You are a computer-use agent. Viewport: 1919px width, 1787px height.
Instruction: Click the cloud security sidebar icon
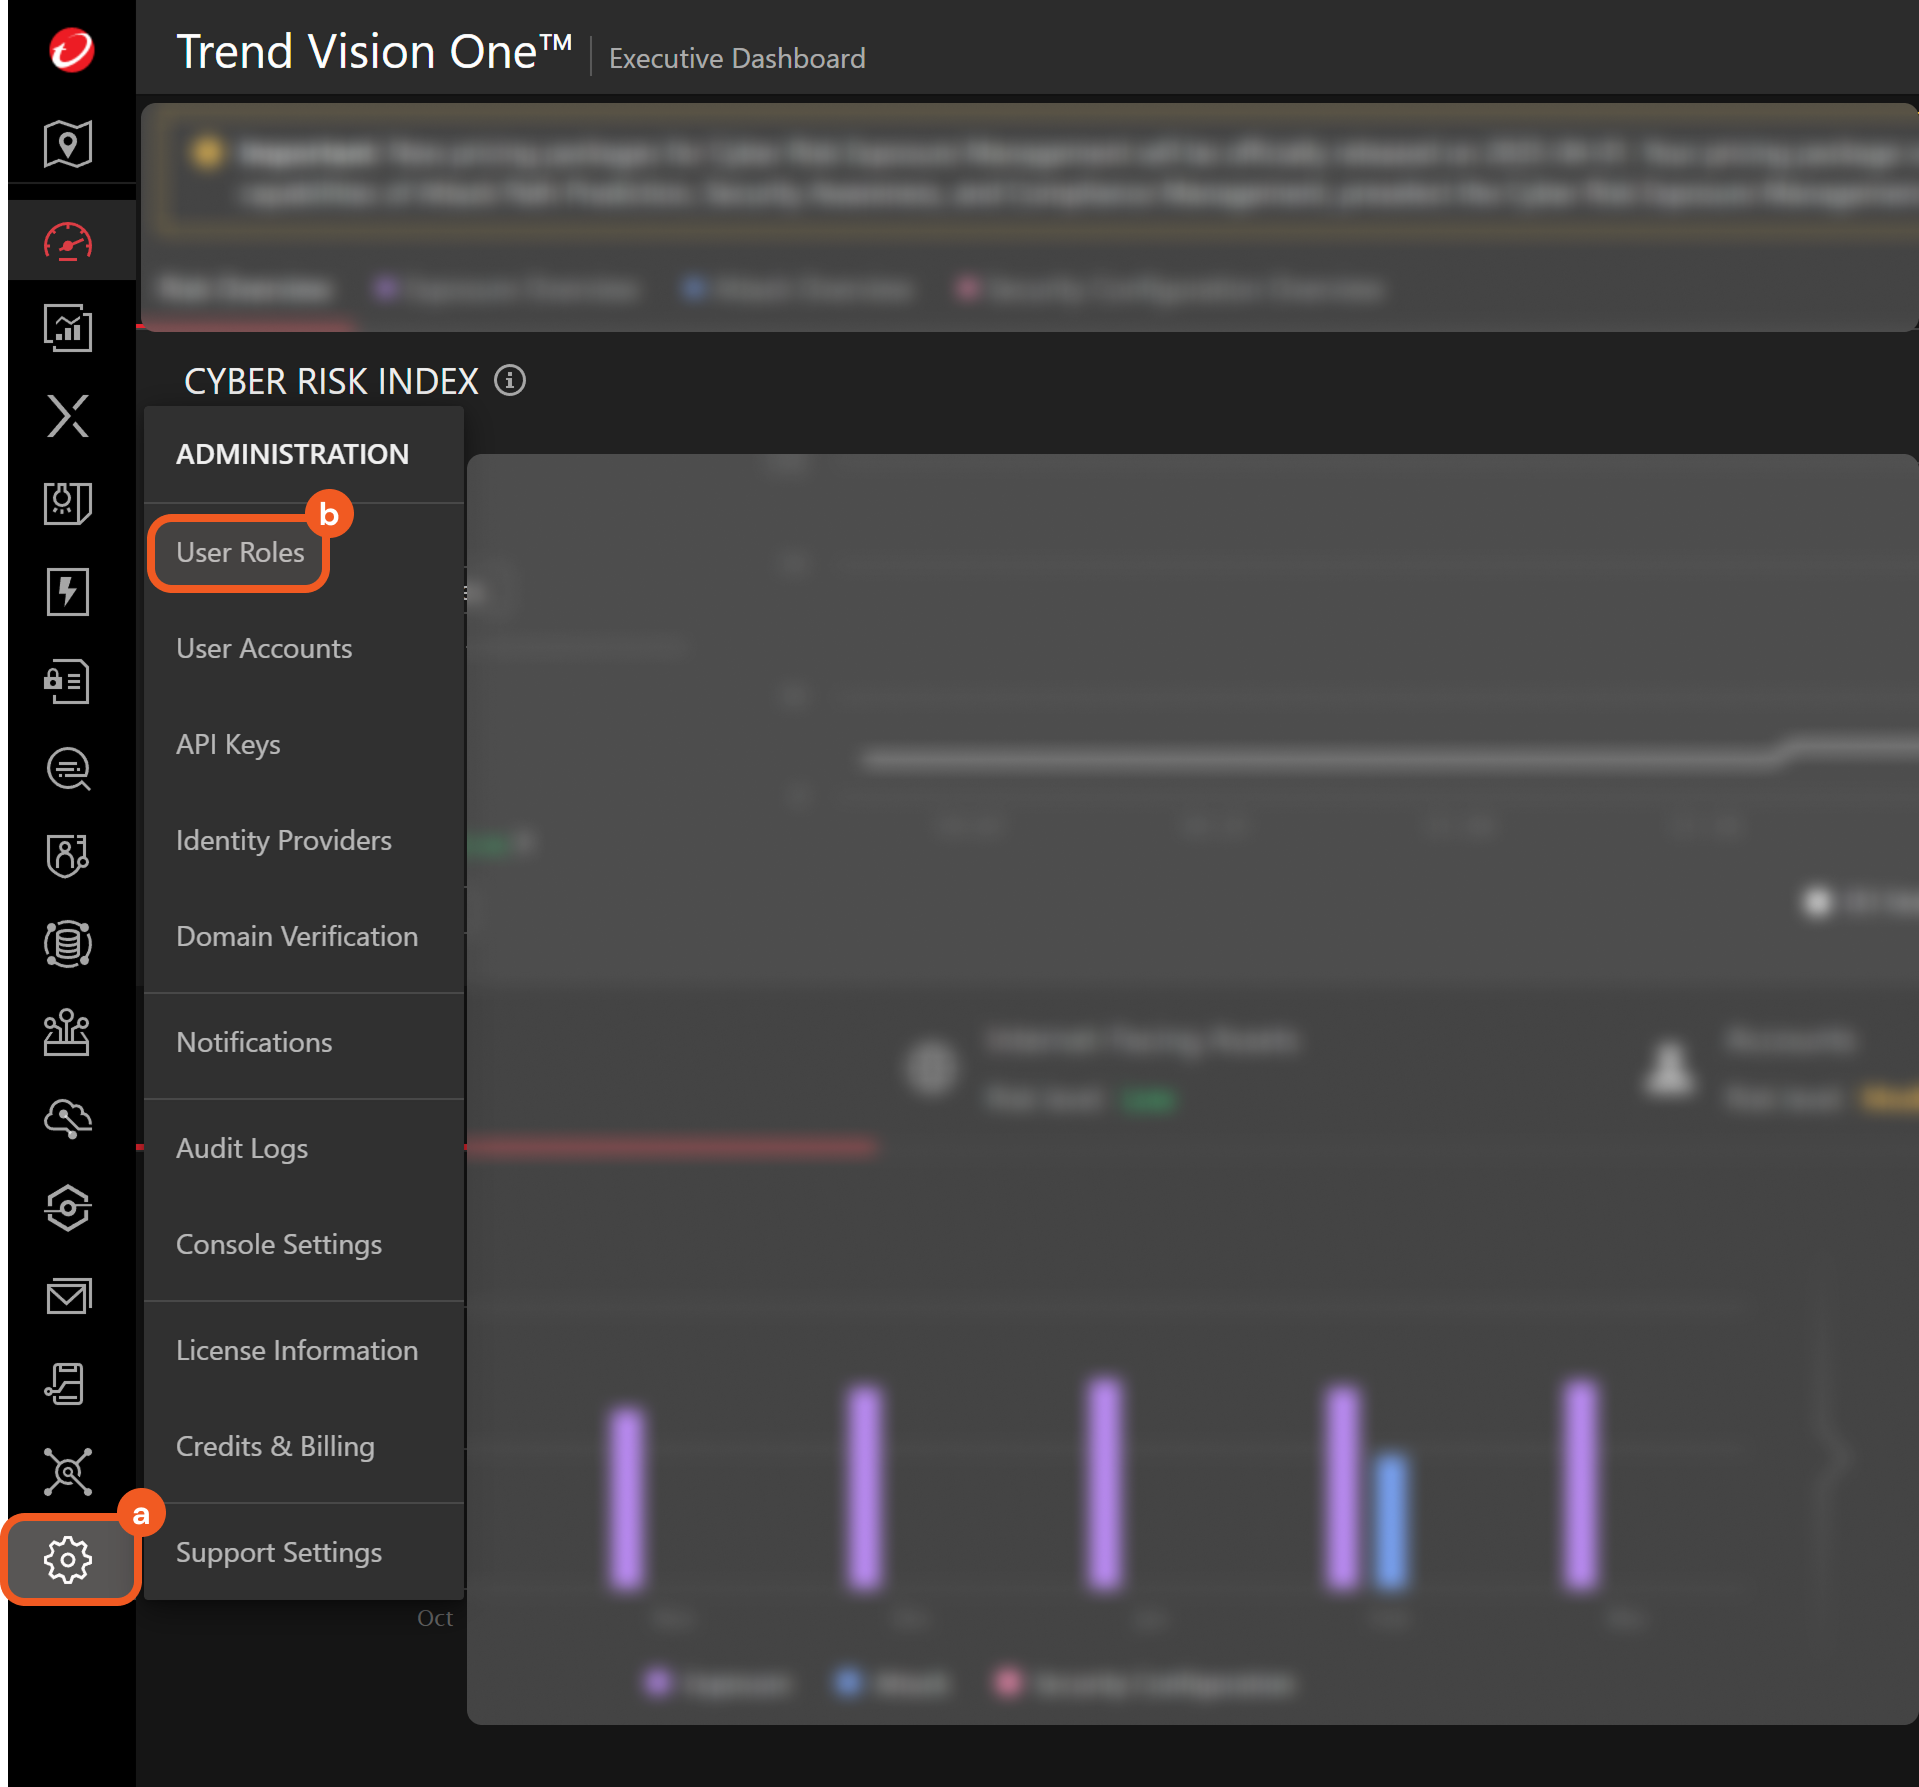click(68, 1119)
